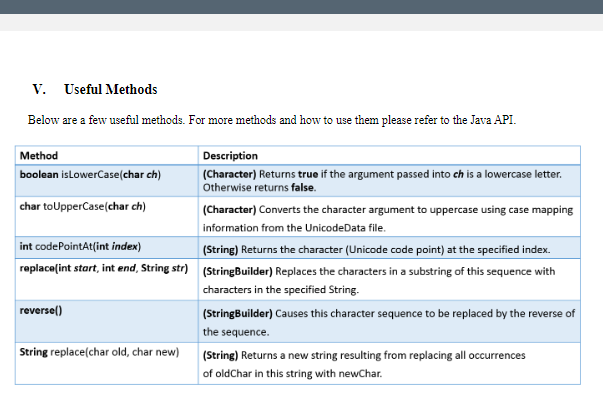Click the 'V. Useful Methods' heading
The width and height of the screenshot is (603, 402).
pos(95,89)
